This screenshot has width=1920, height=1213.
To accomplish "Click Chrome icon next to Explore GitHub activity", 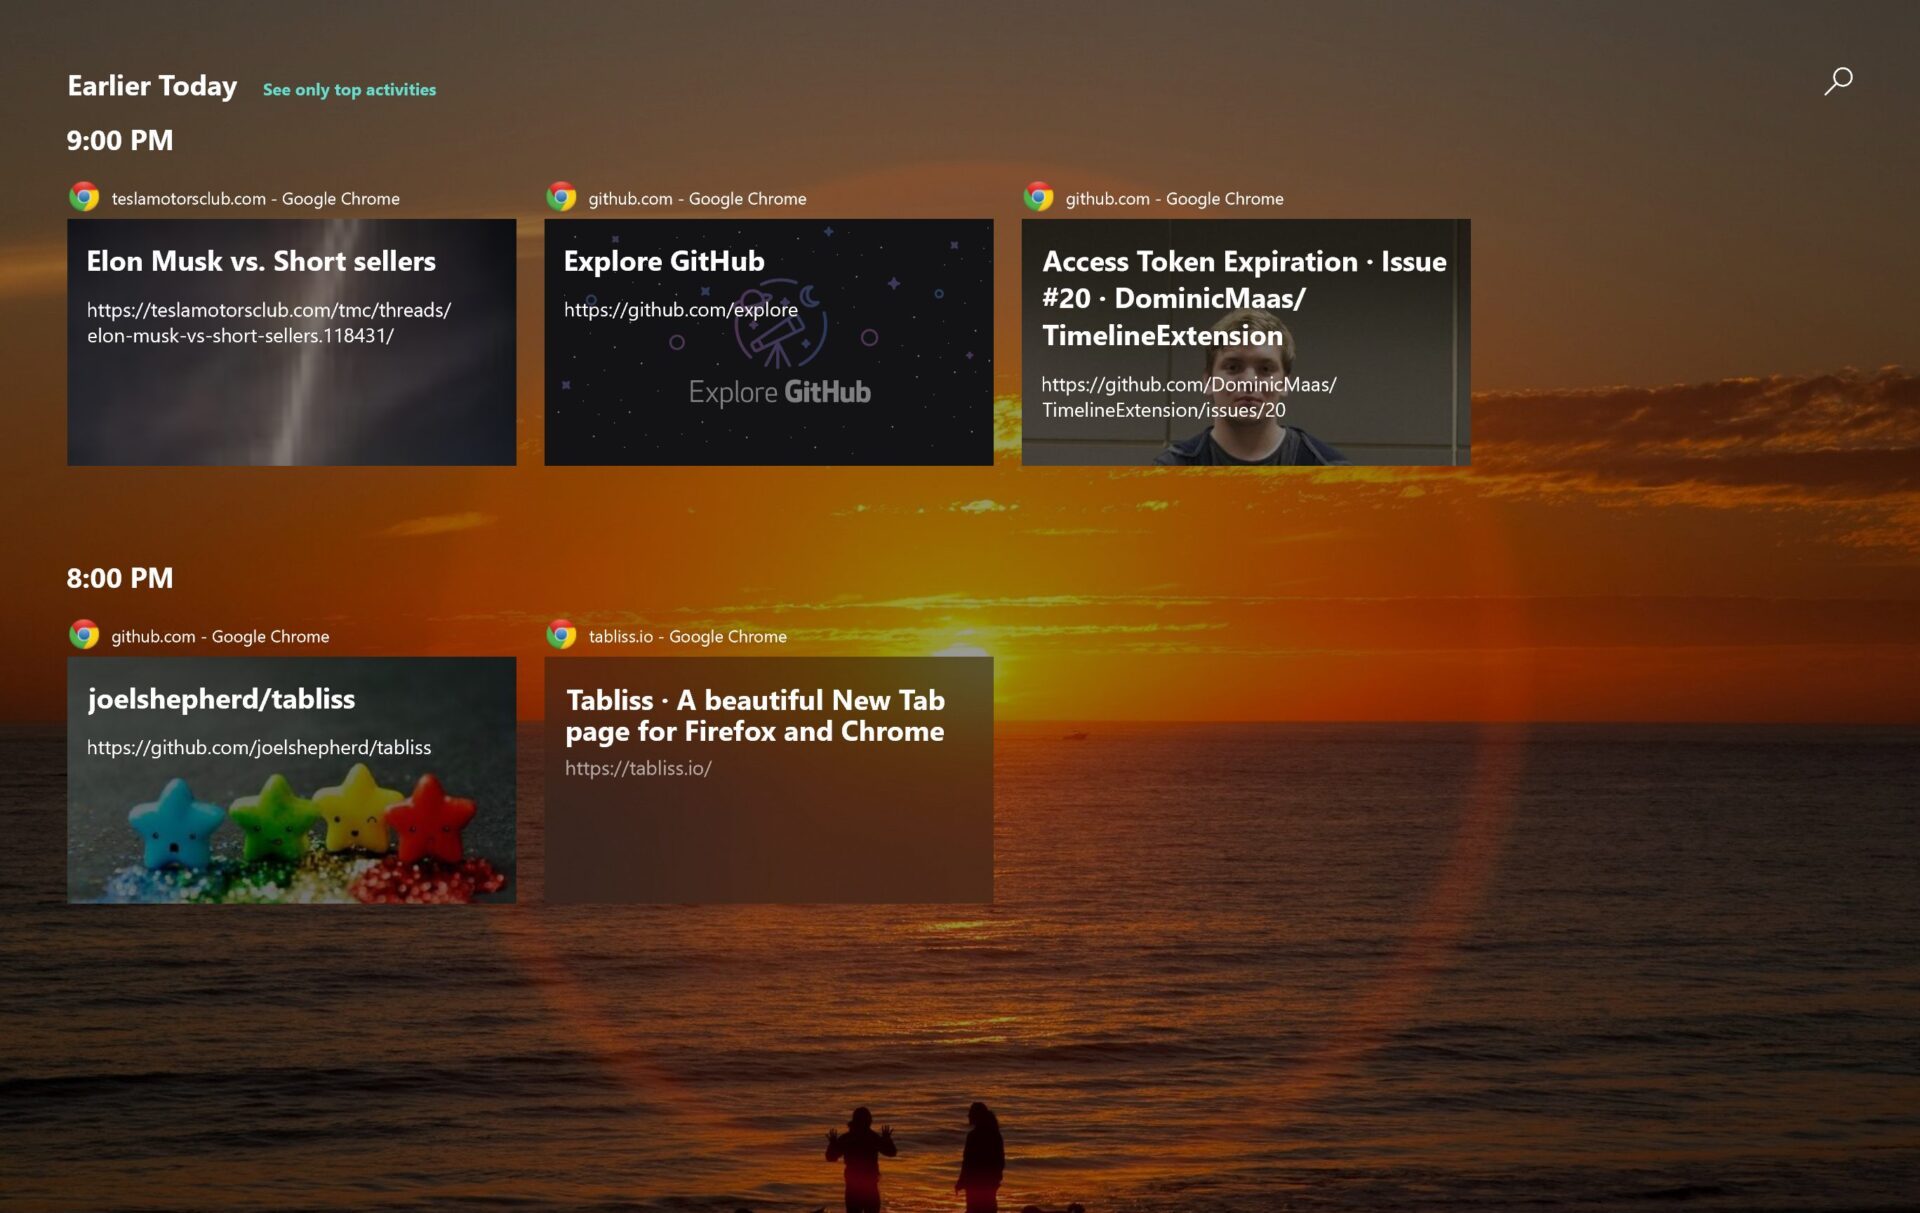I will pos(561,197).
